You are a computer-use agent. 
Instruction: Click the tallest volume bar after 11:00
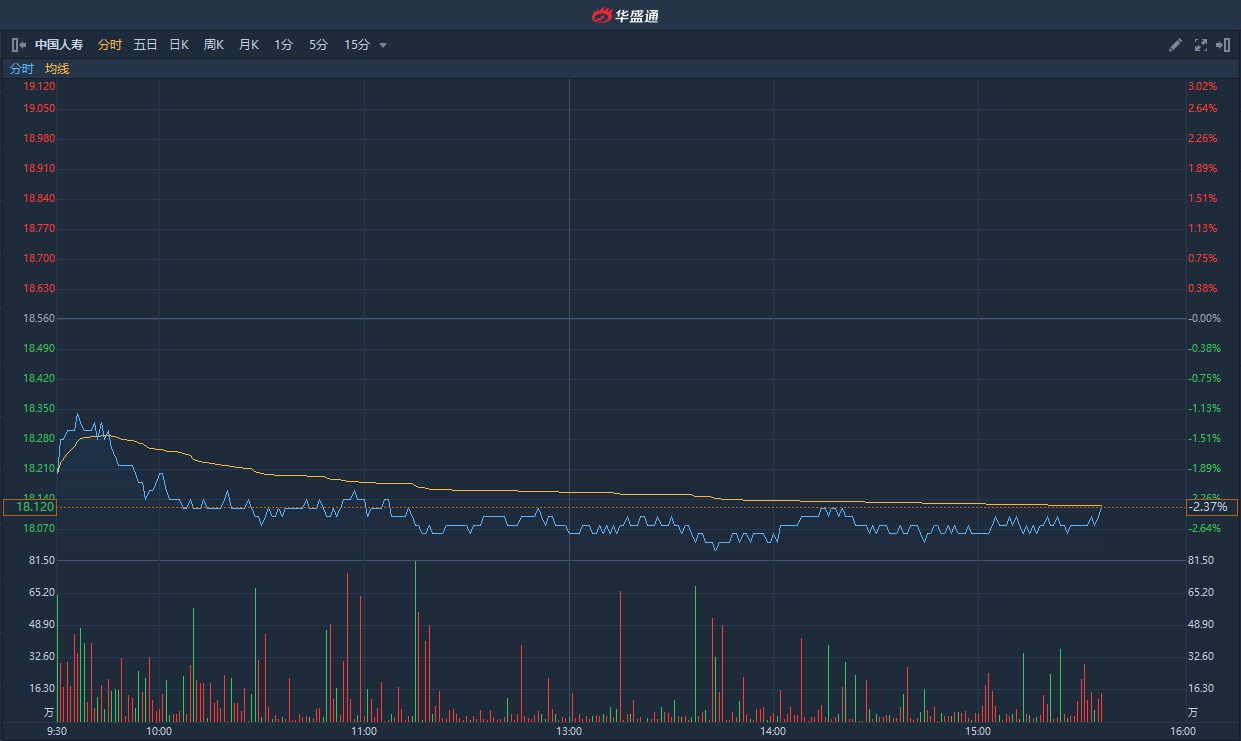click(x=415, y=640)
